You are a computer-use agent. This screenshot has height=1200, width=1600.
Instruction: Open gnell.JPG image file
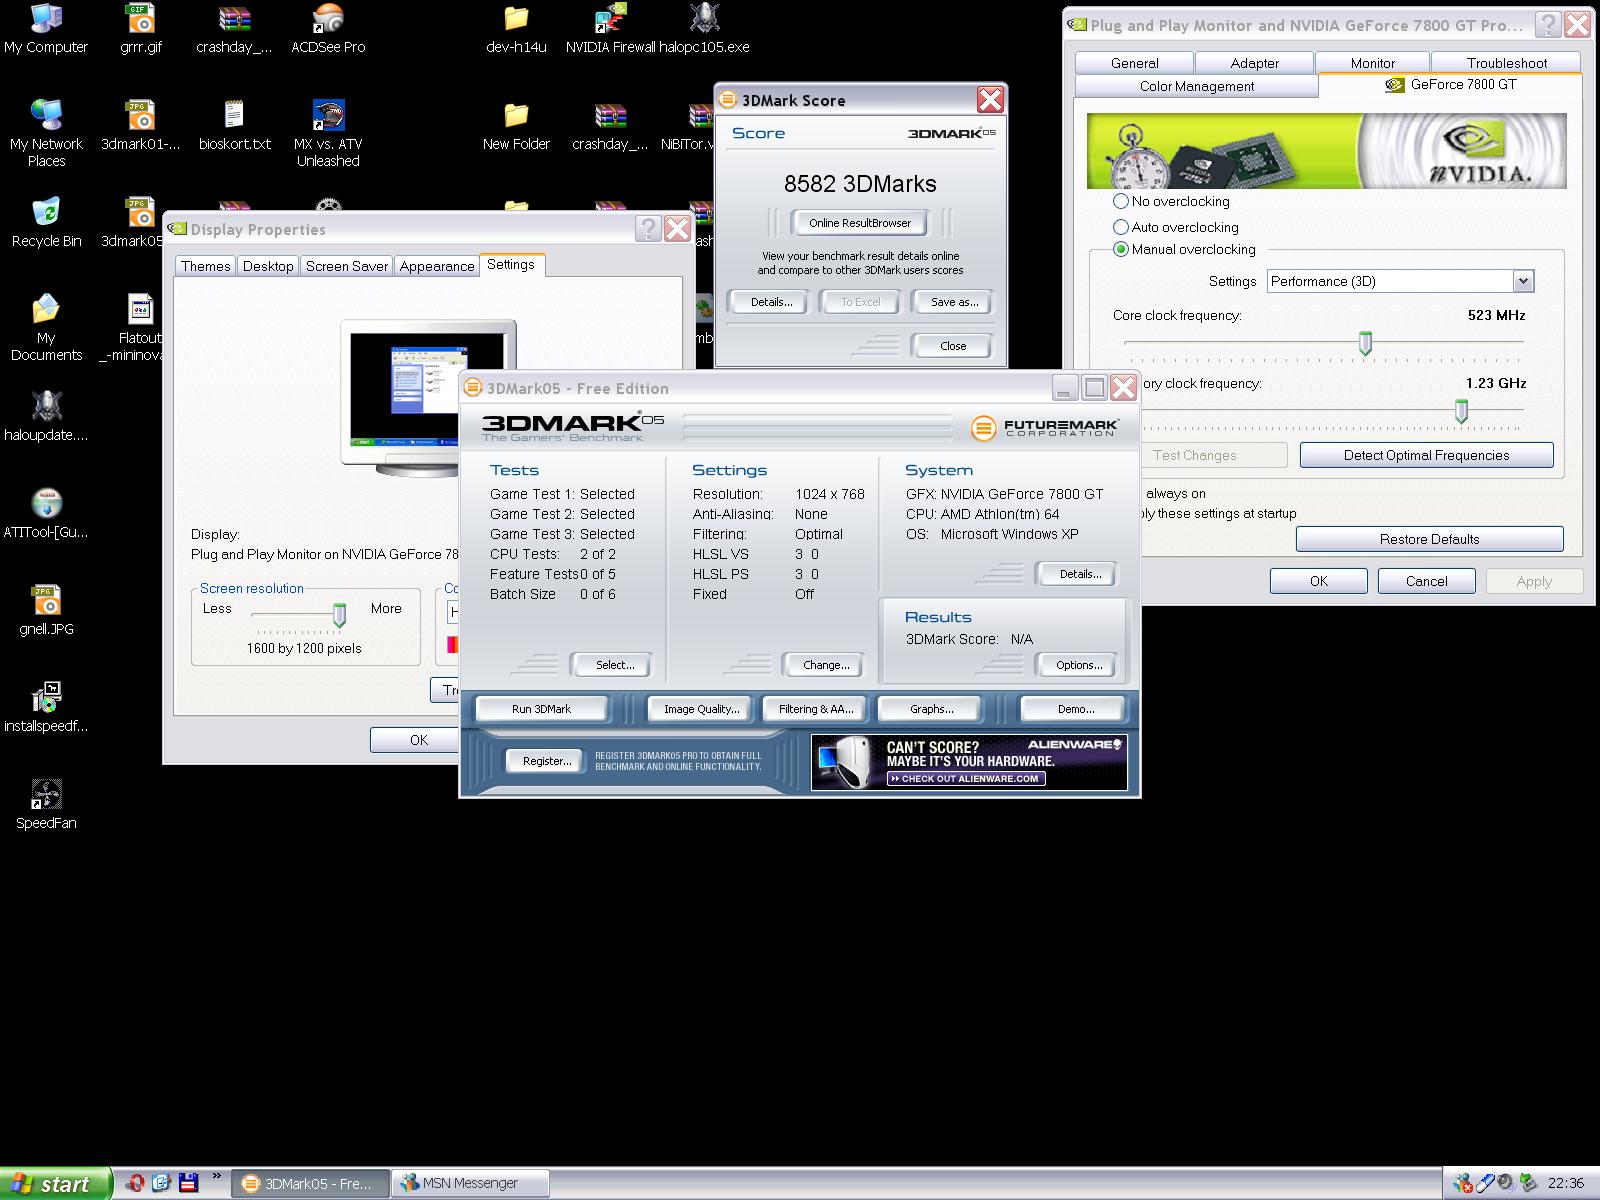[46, 611]
